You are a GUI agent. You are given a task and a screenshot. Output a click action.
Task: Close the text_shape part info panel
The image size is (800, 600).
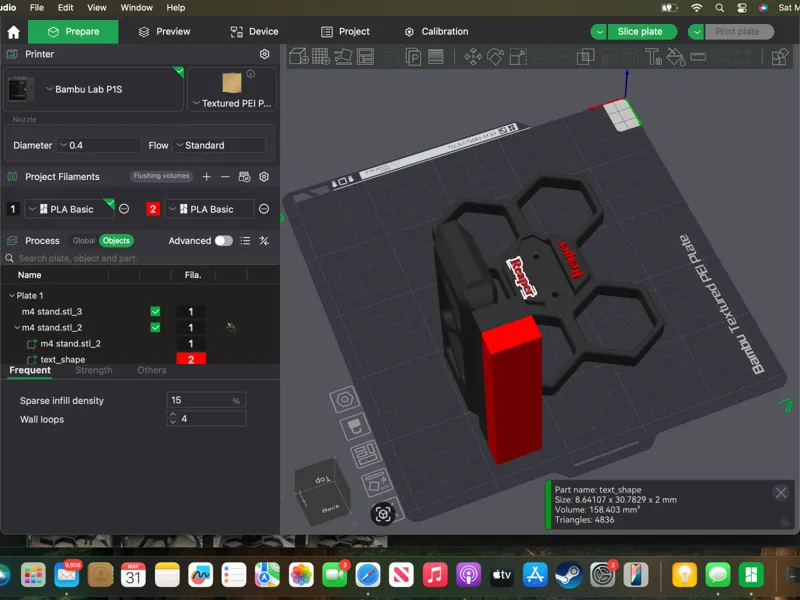point(781,492)
